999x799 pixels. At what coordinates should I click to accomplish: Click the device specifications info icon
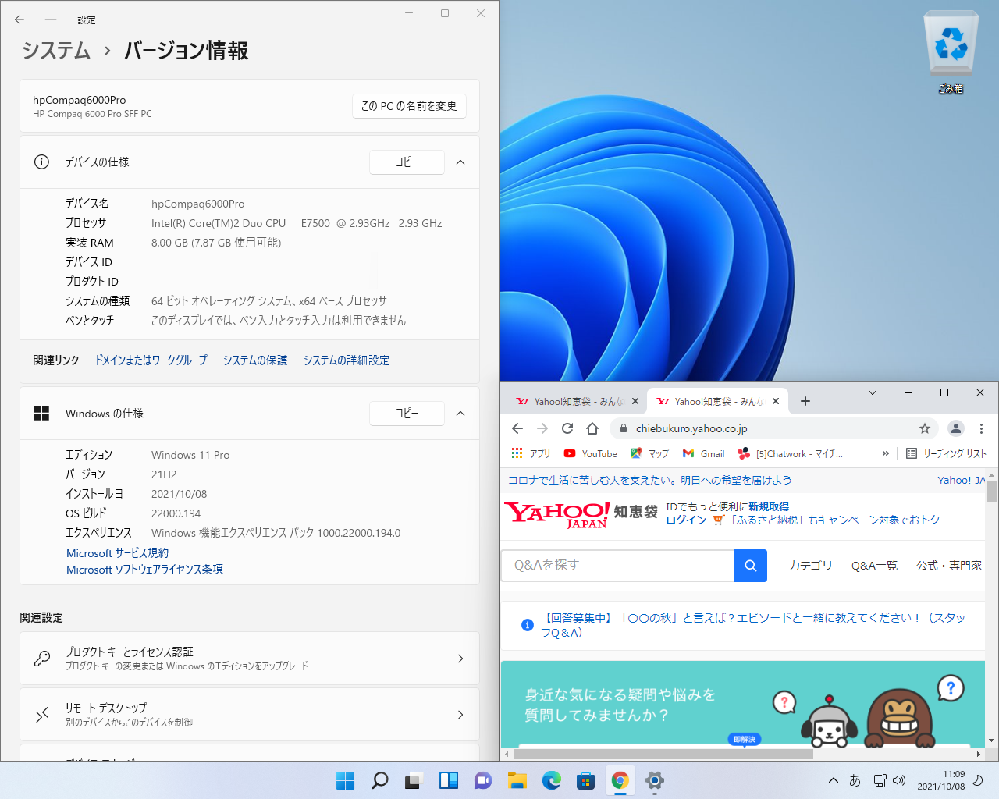pyautogui.click(x=41, y=162)
